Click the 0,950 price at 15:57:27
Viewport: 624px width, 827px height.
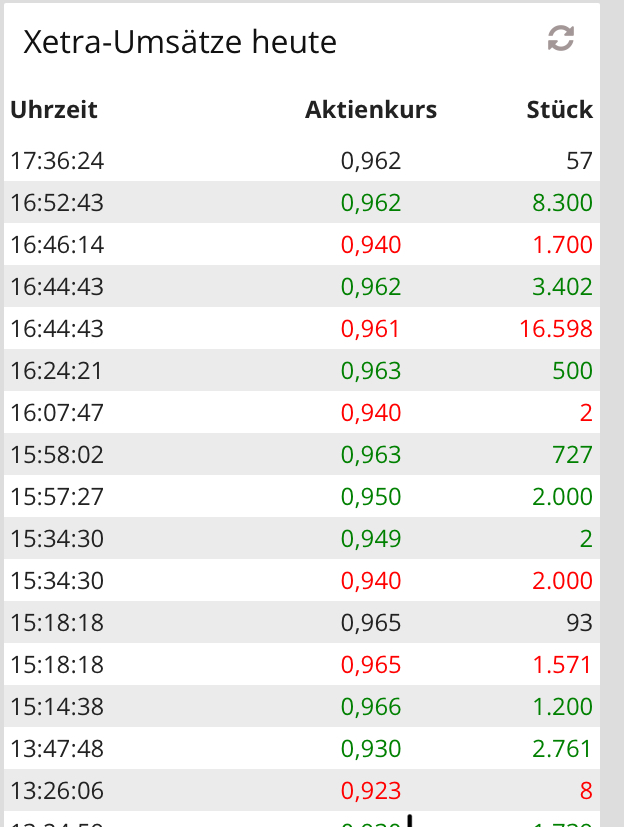click(x=371, y=497)
